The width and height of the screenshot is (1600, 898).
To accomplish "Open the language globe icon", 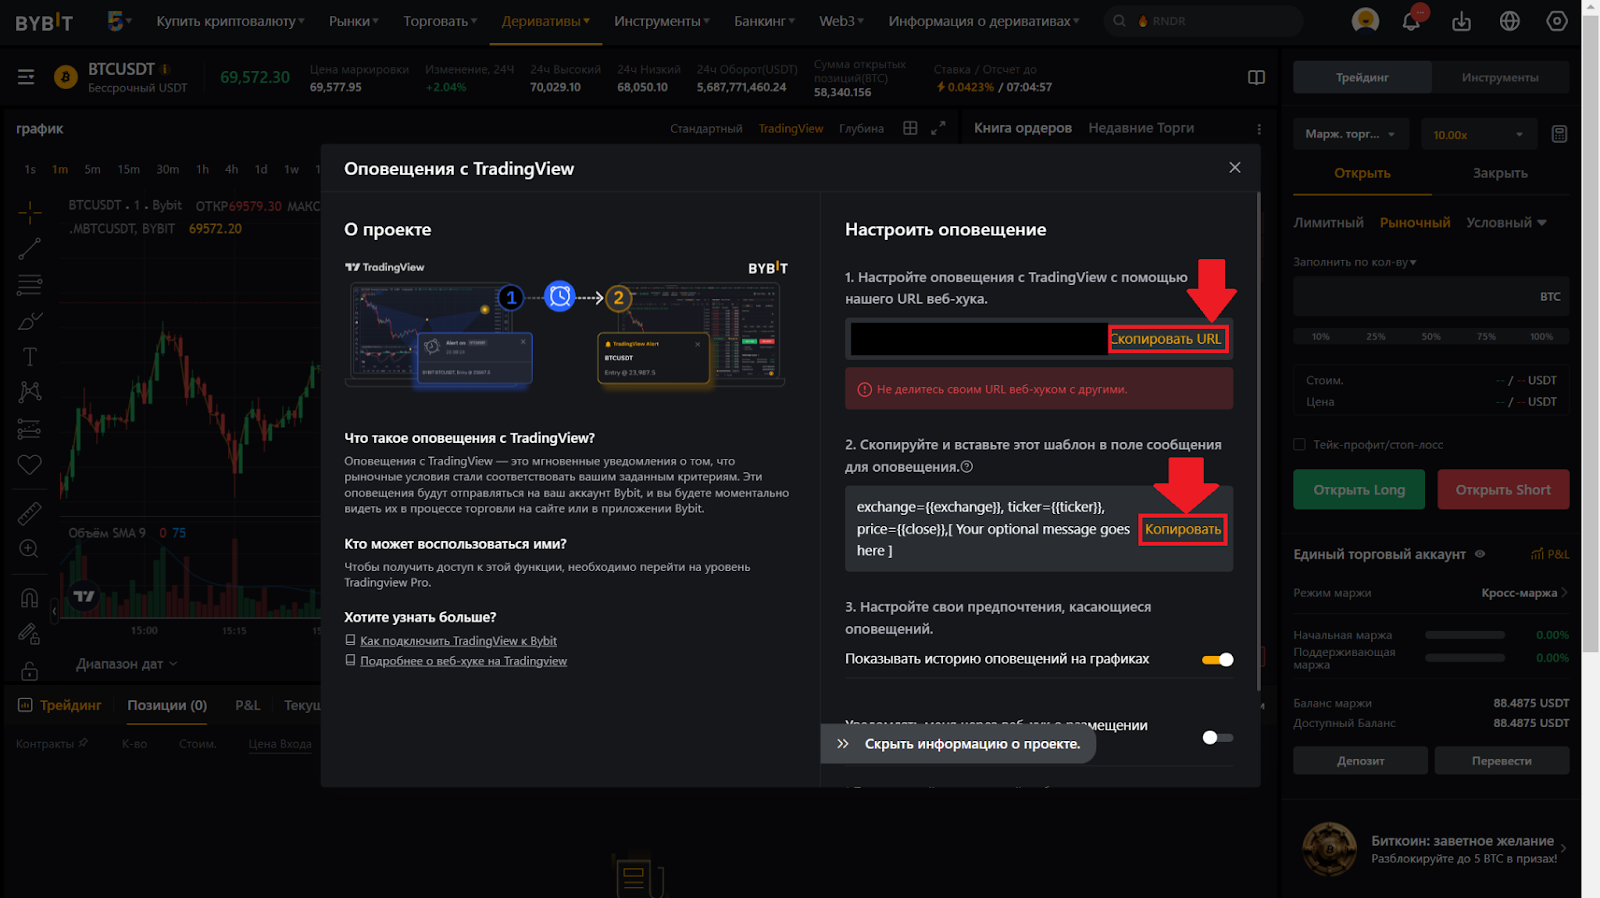I will (x=1510, y=21).
